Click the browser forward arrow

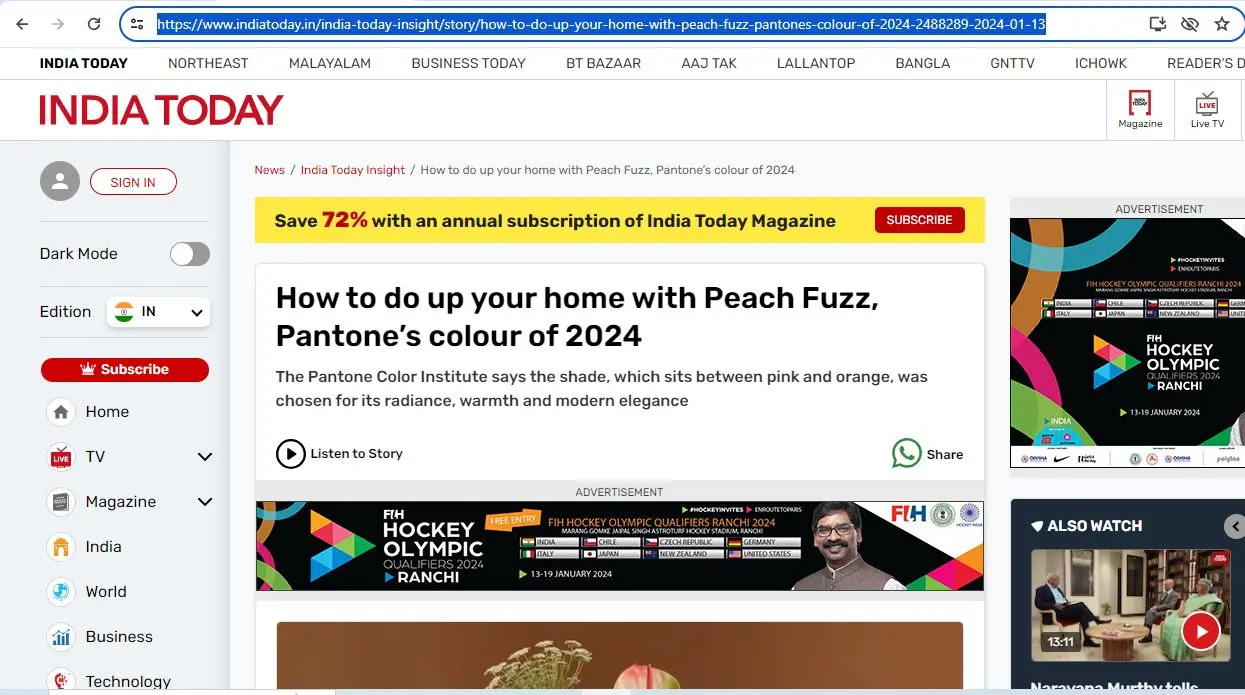(x=58, y=24)
